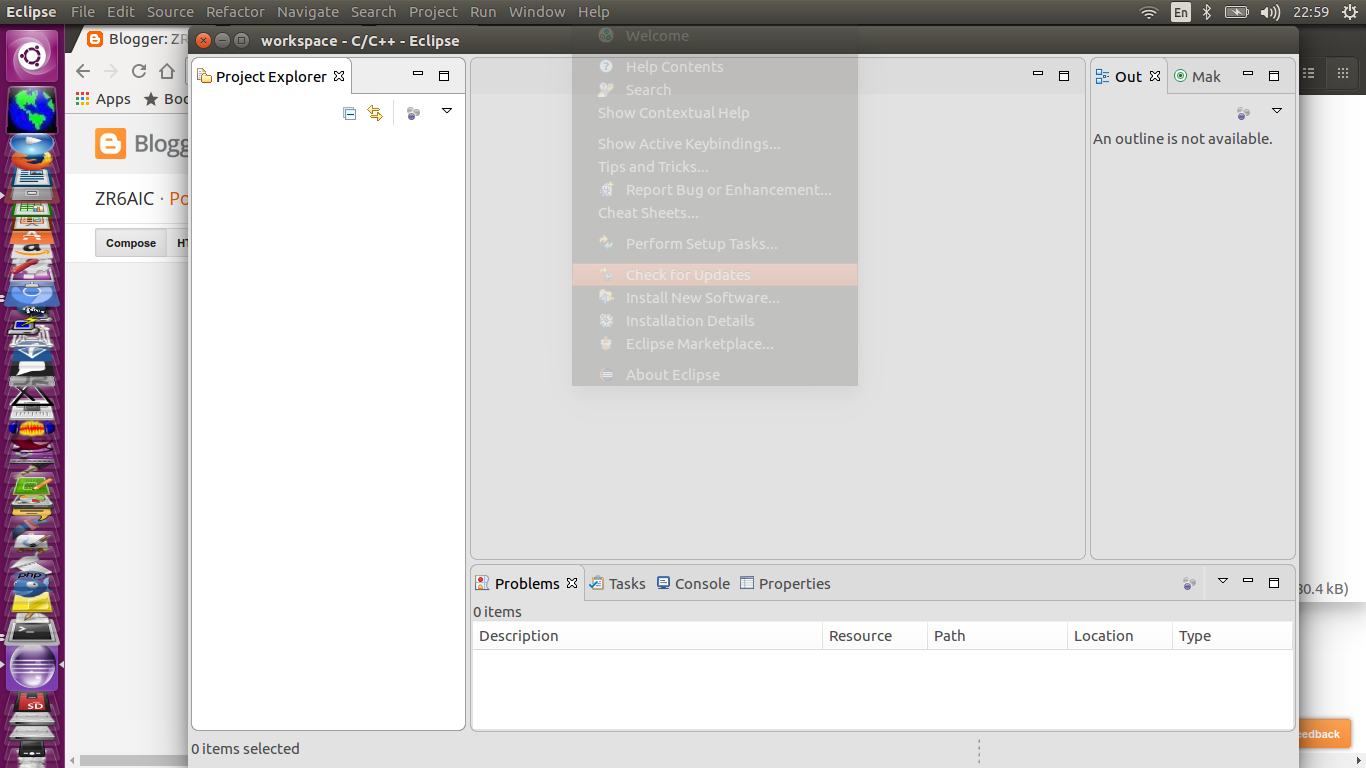
Task: Open the Window menu
Action: pos(537,12)
